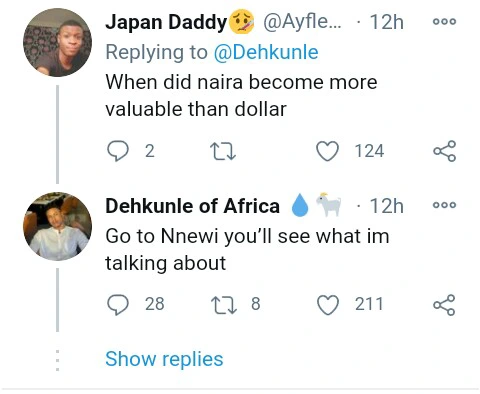Viewport: 480px width, 394px height.
Task: Open Dehkunle of Africa's profile picture
Action: tap(57, 226)
